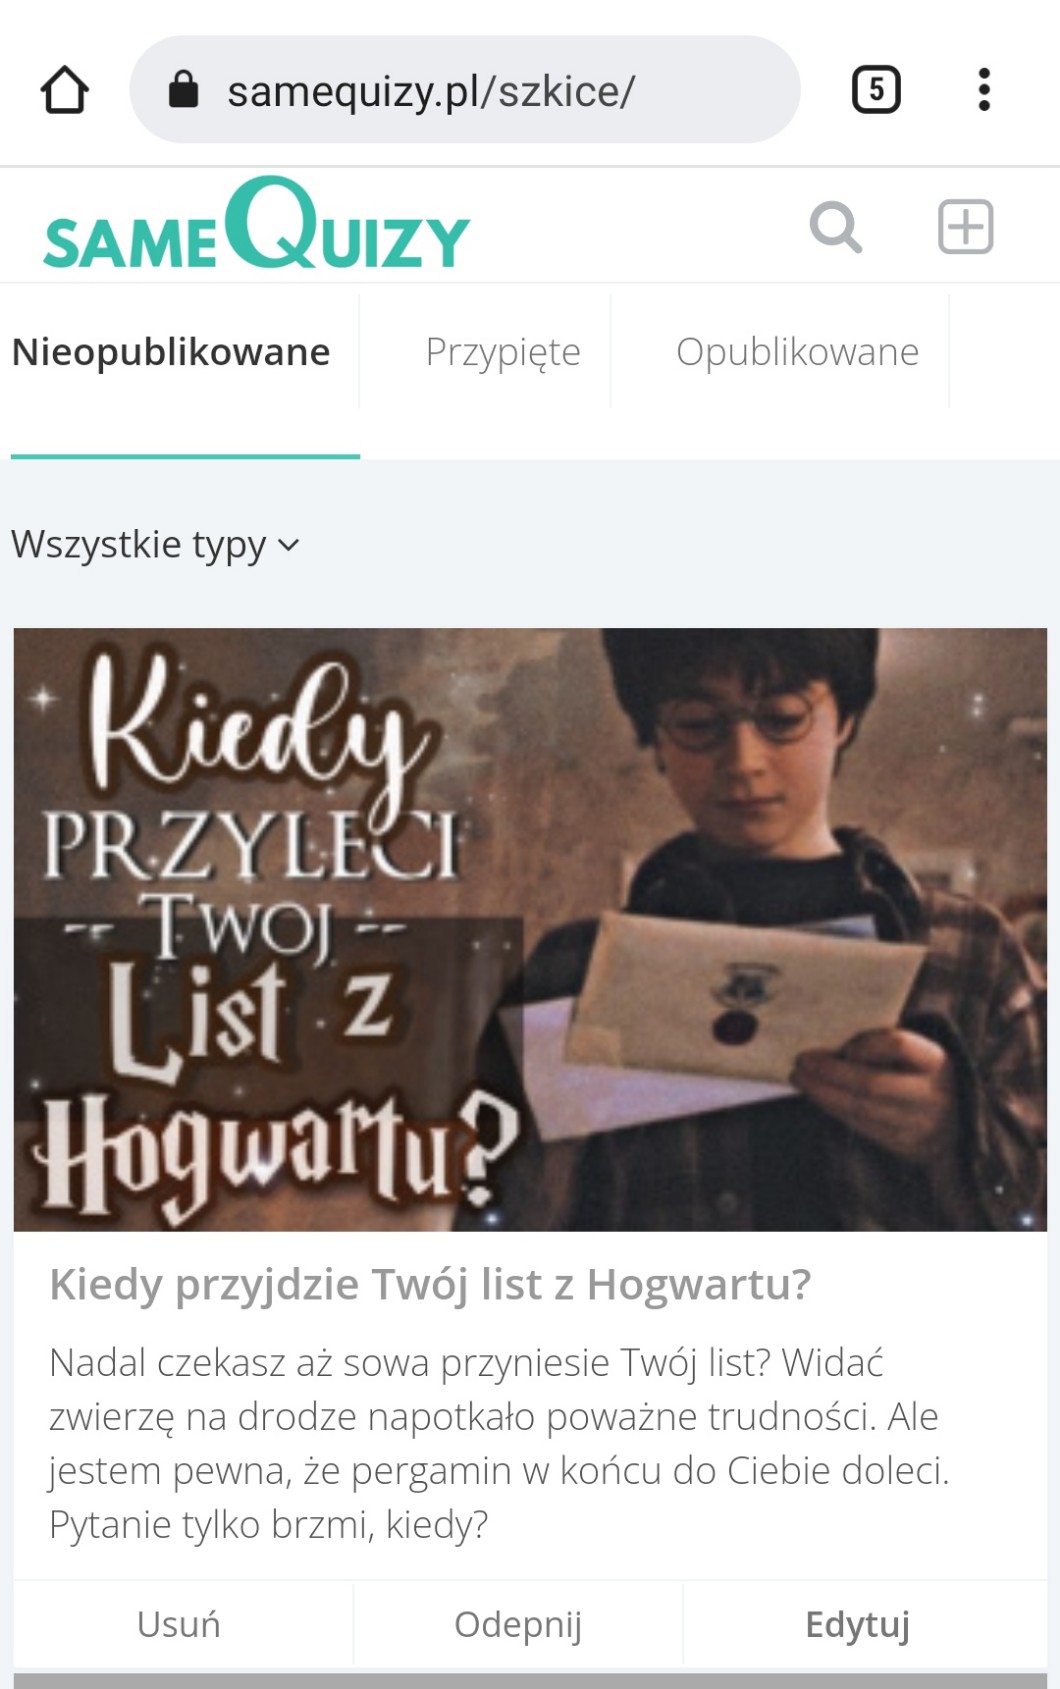1060x1689 pixels.
Task: Open the site search magnifier icon
Action: coord(836,226)
